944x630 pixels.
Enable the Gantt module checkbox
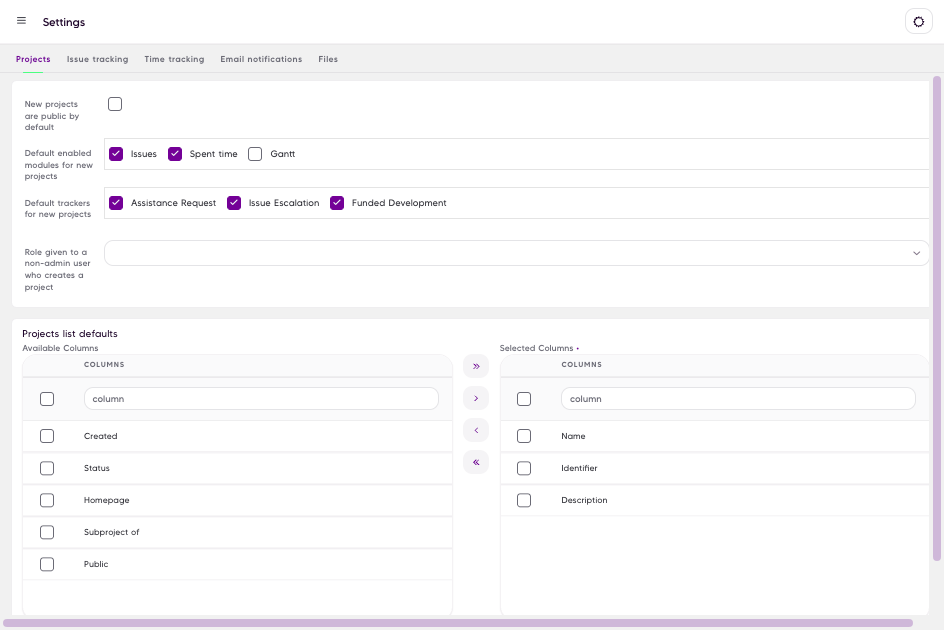(x=255, y=154)
